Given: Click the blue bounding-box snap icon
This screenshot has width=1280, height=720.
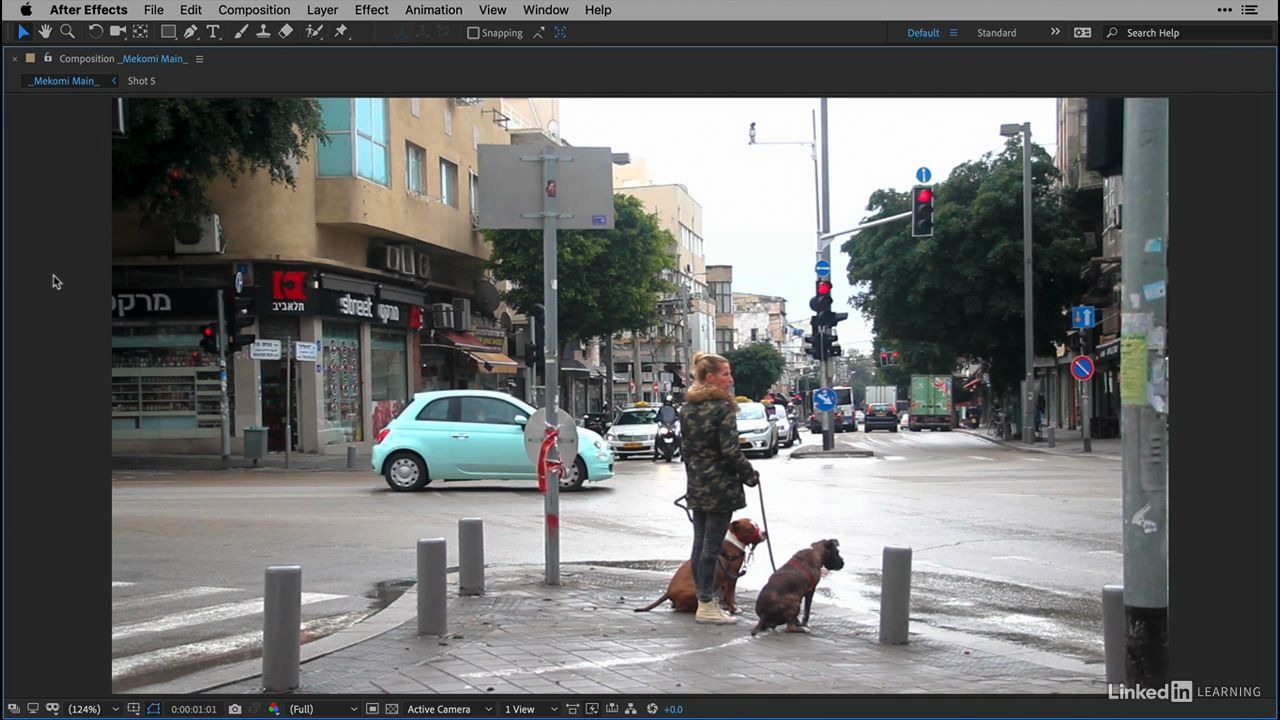Looking at the screenshot, I should [x=560, y=33].
